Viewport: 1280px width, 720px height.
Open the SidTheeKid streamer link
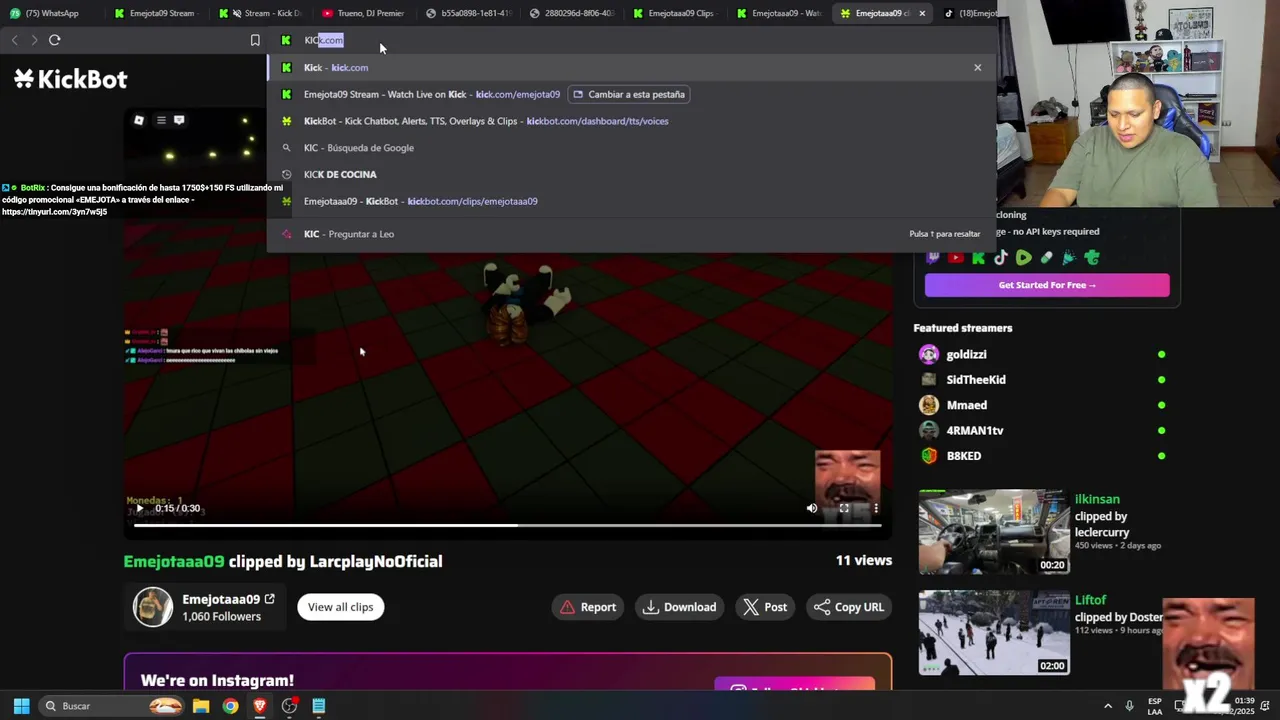click(x=976, y=380)
